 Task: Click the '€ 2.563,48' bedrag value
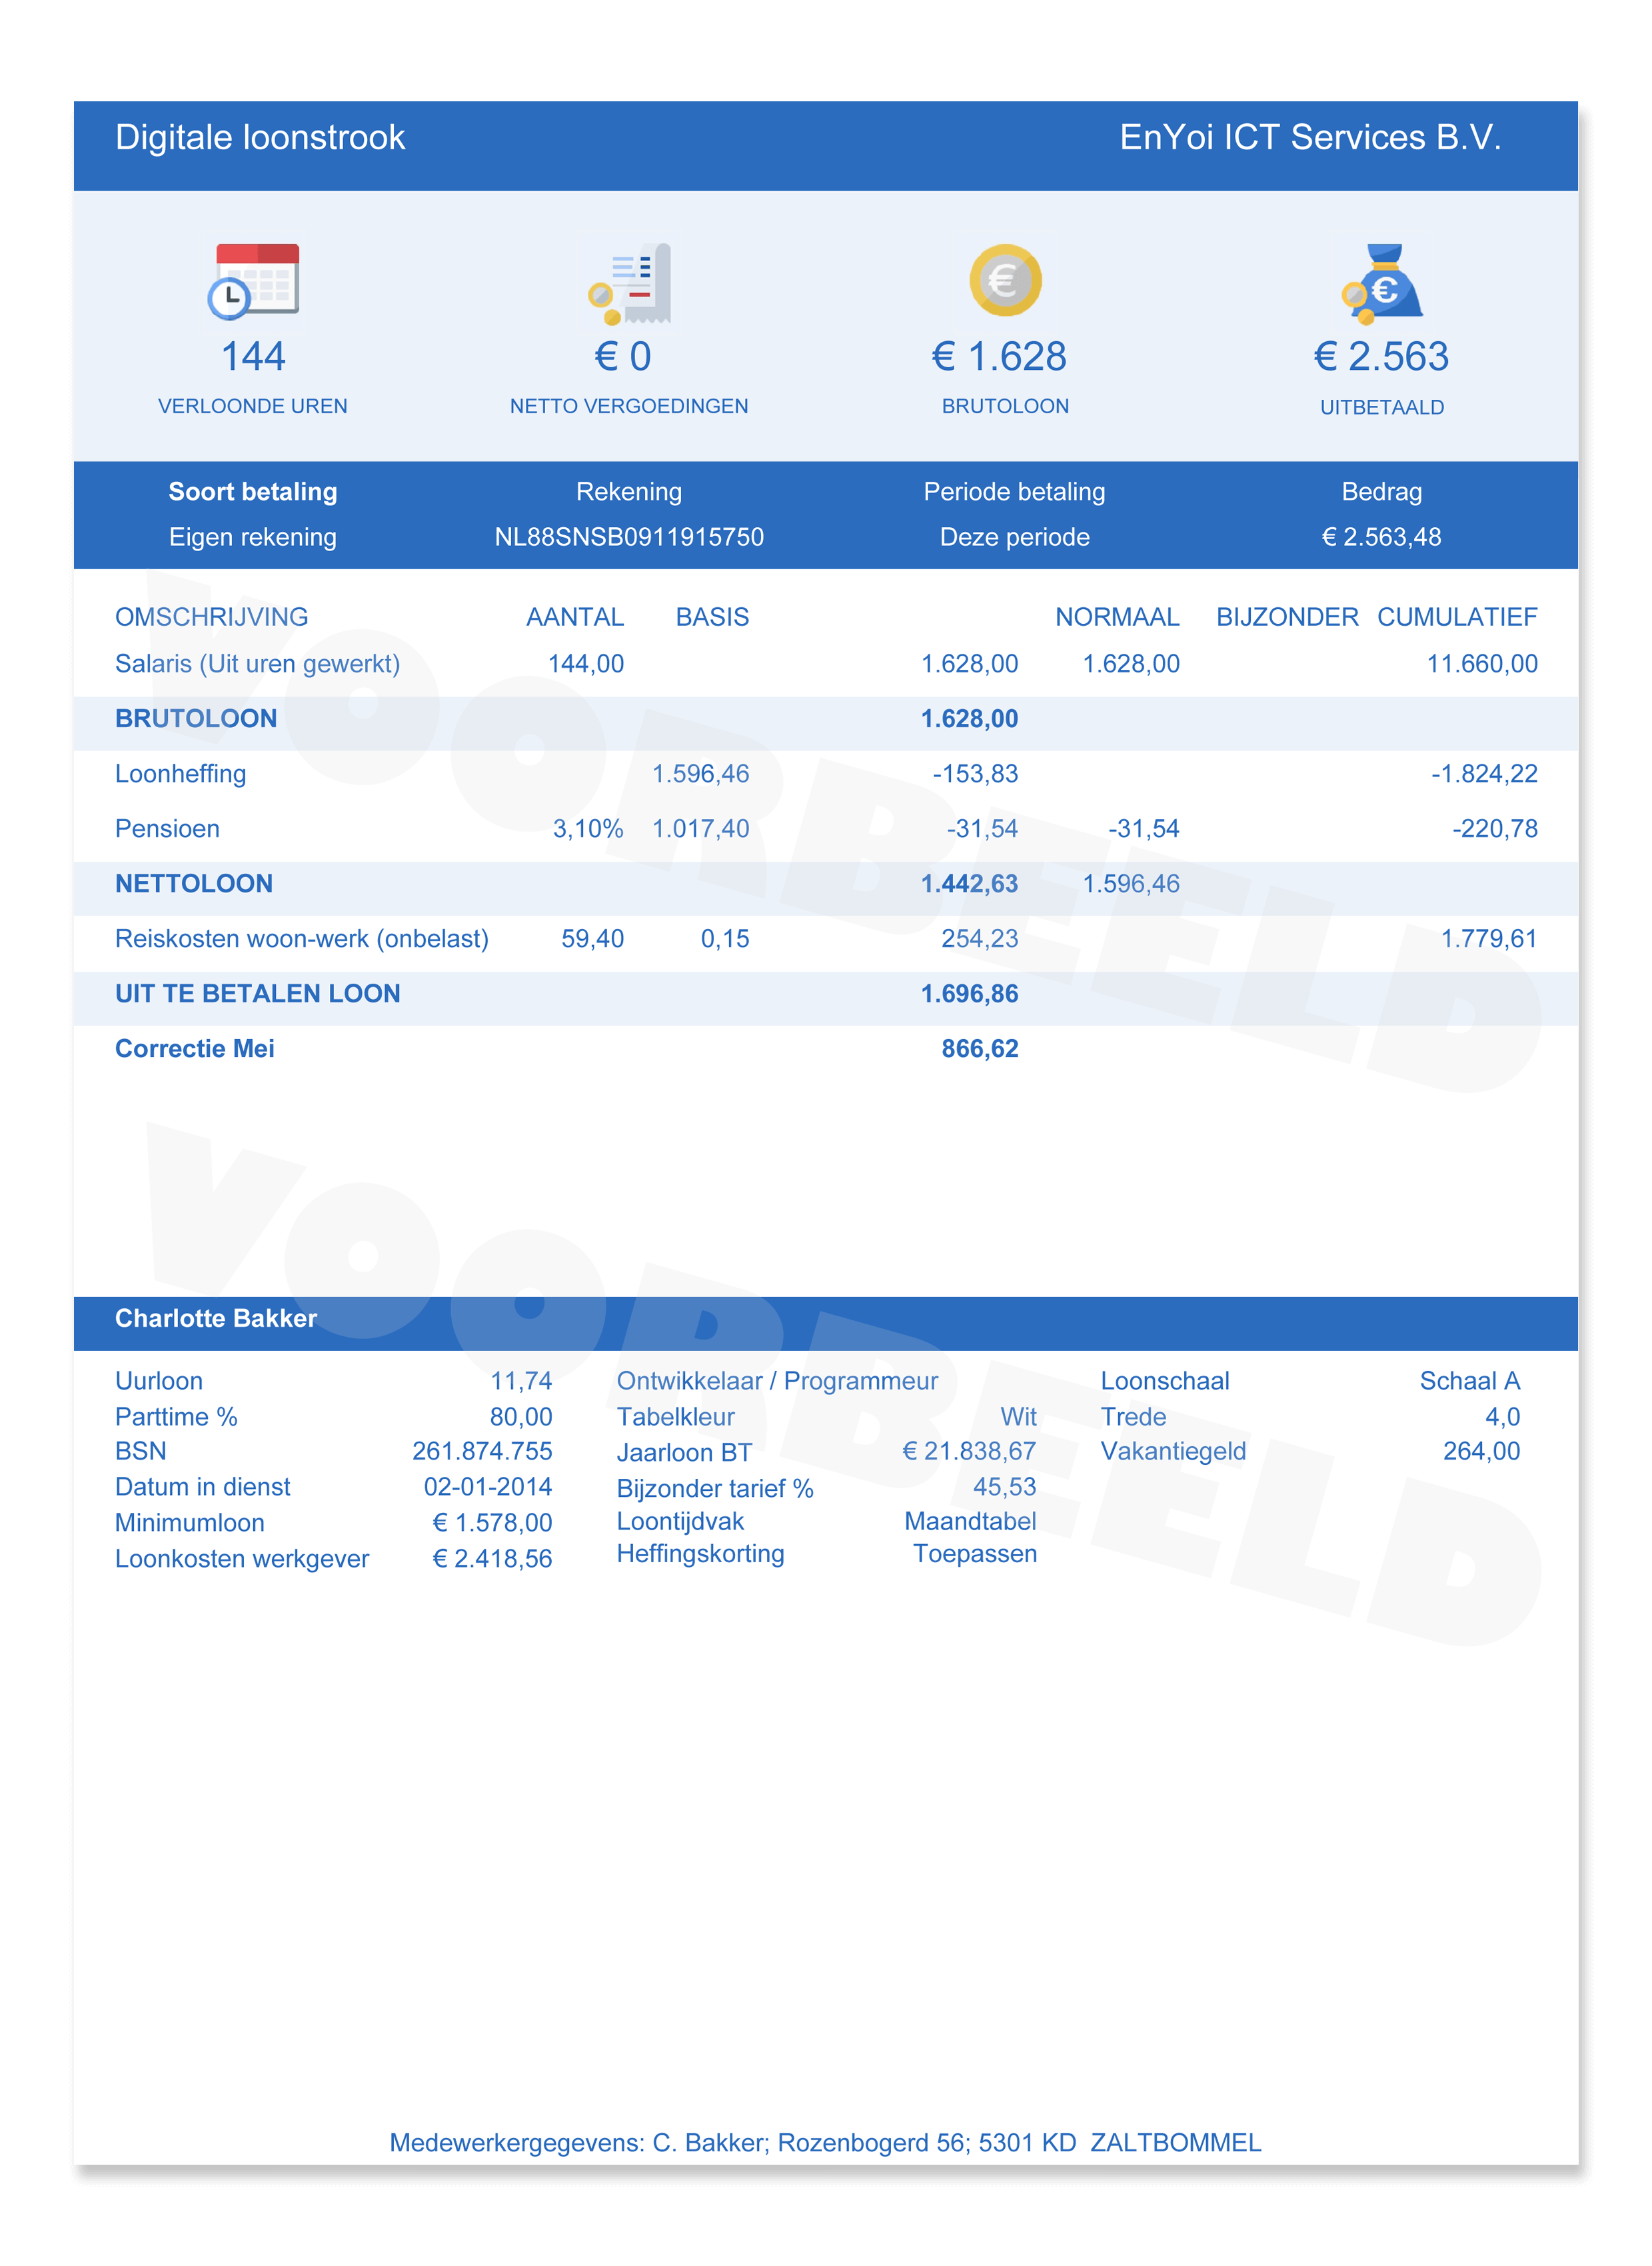pos(1381,537)
